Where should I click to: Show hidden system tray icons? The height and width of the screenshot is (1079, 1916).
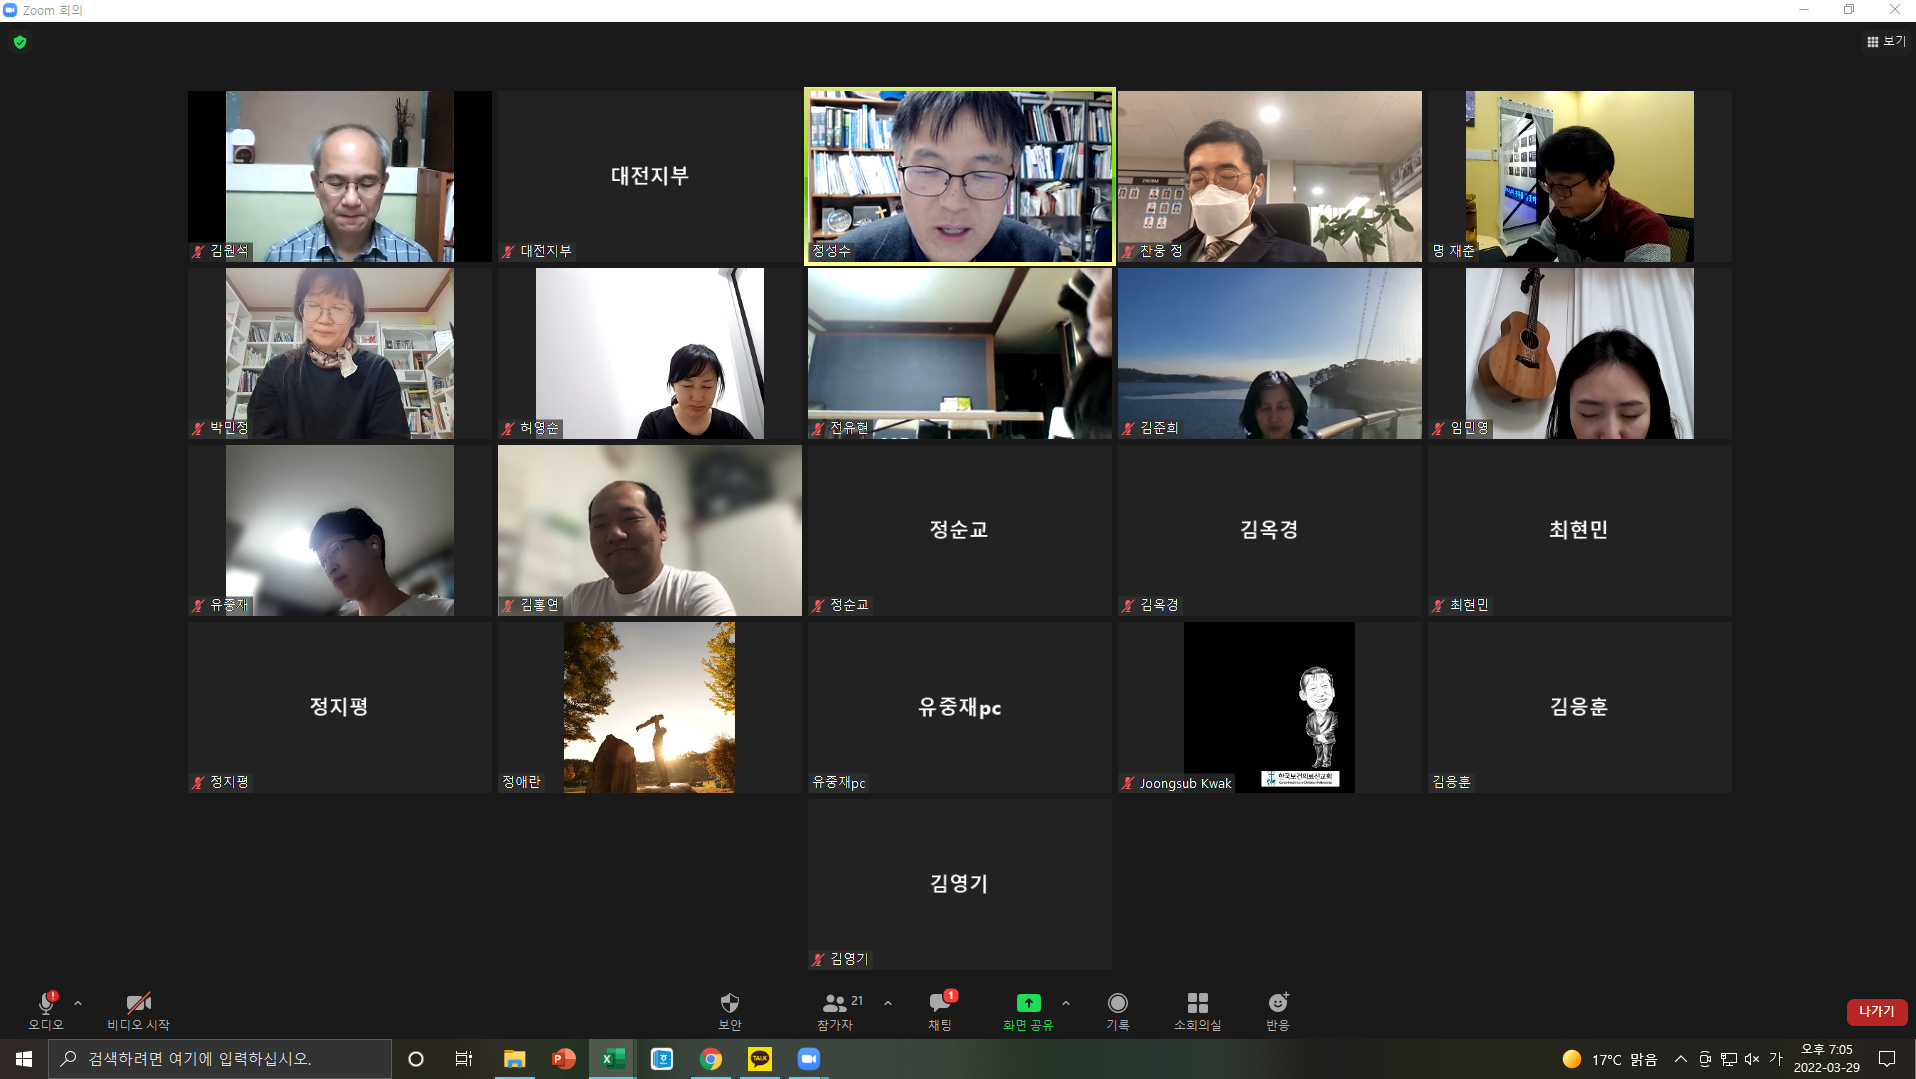tap(1680, 1059)
